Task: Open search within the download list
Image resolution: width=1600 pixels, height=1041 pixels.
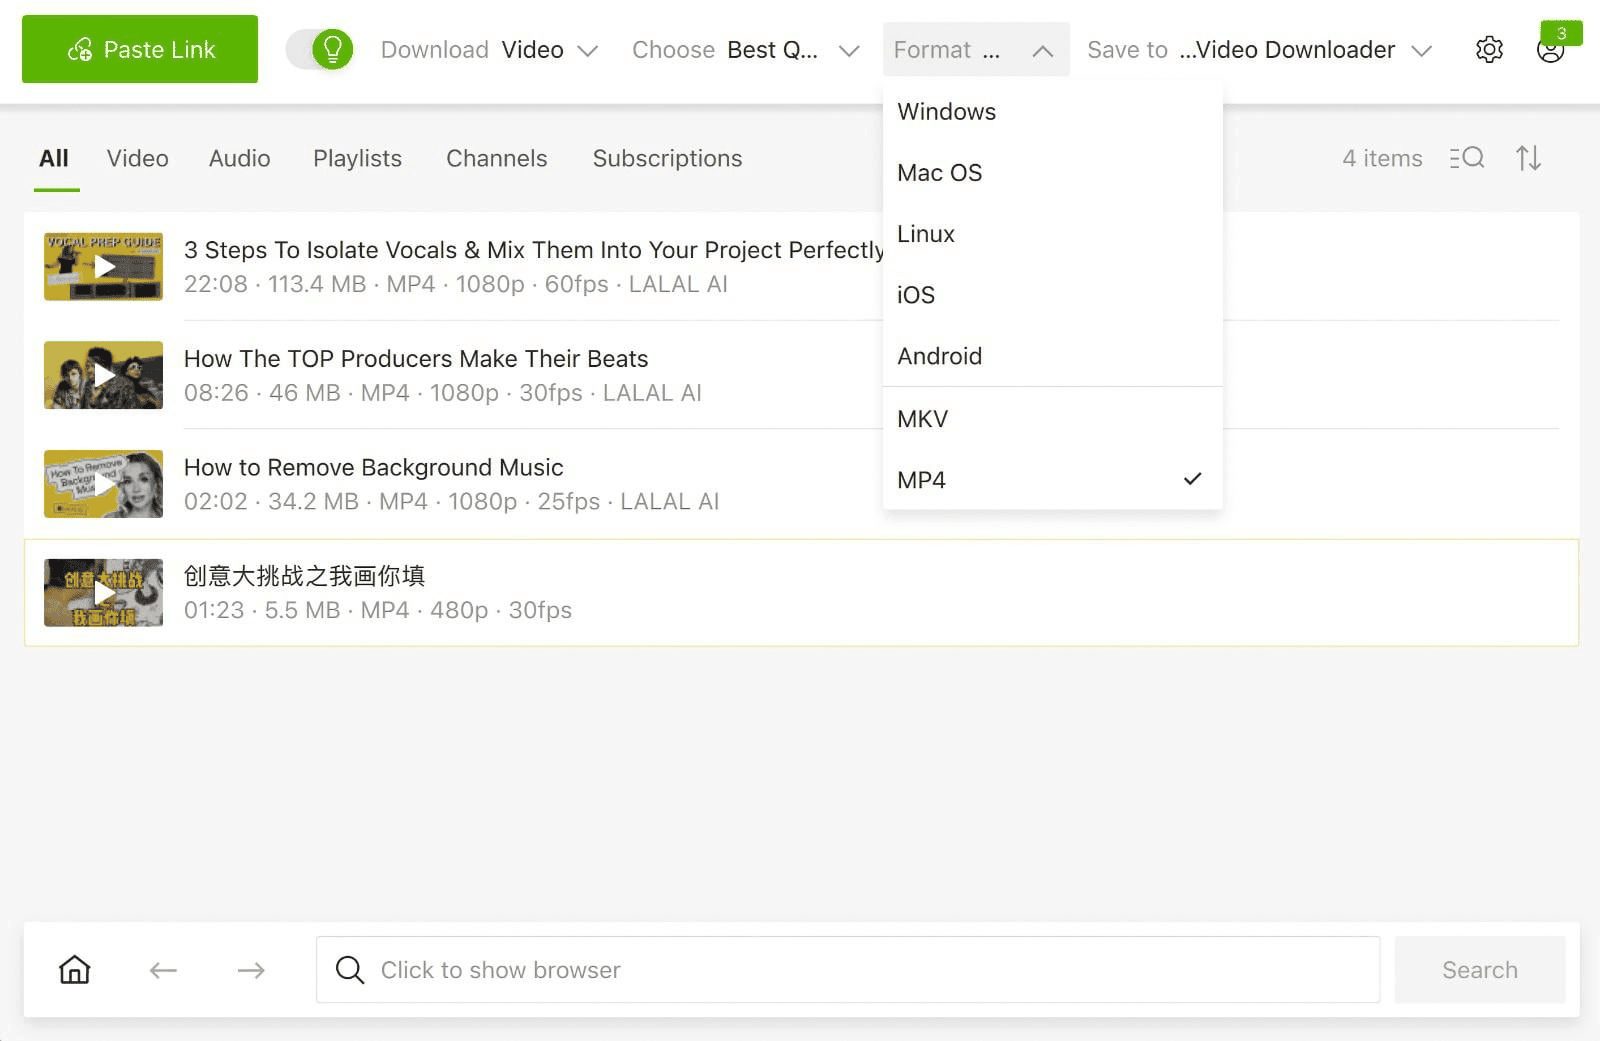Action: 1465,158
